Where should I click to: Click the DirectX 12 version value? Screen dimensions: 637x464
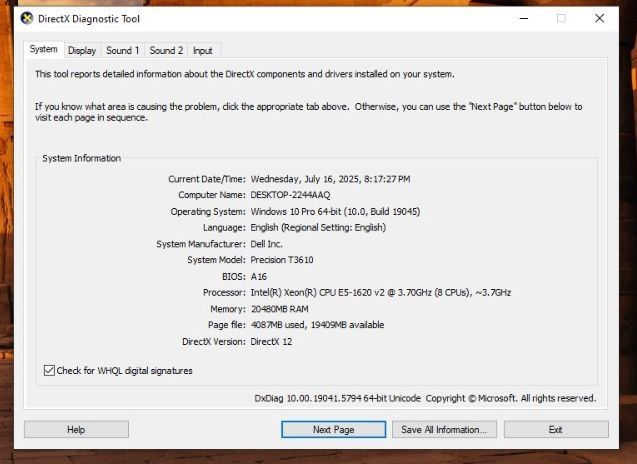(271, 341)
